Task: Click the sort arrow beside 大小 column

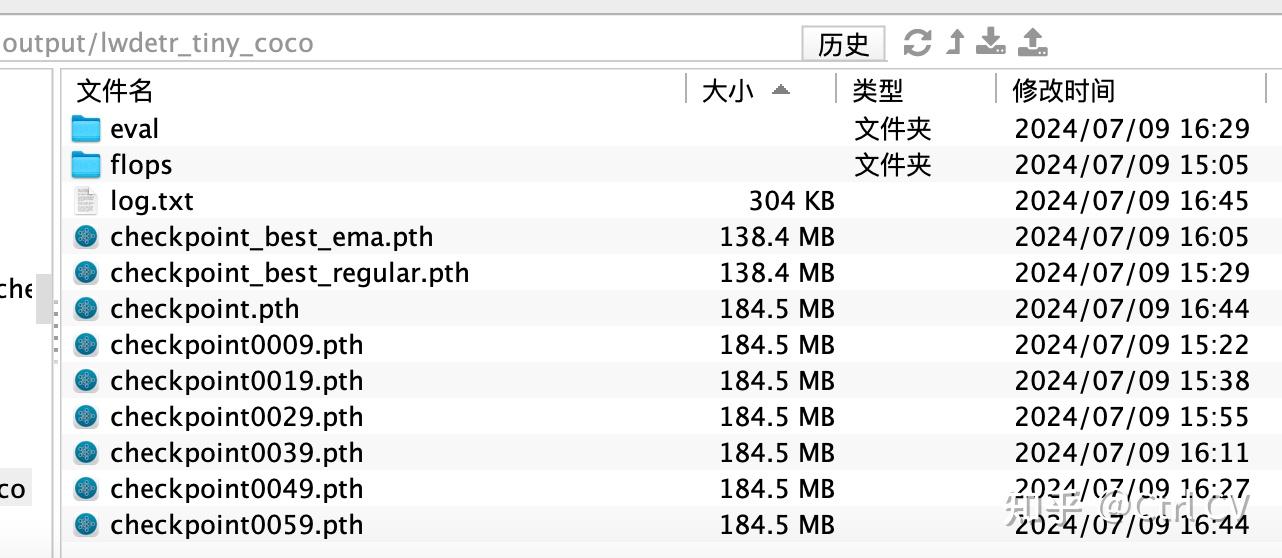Action: (781, 90)
